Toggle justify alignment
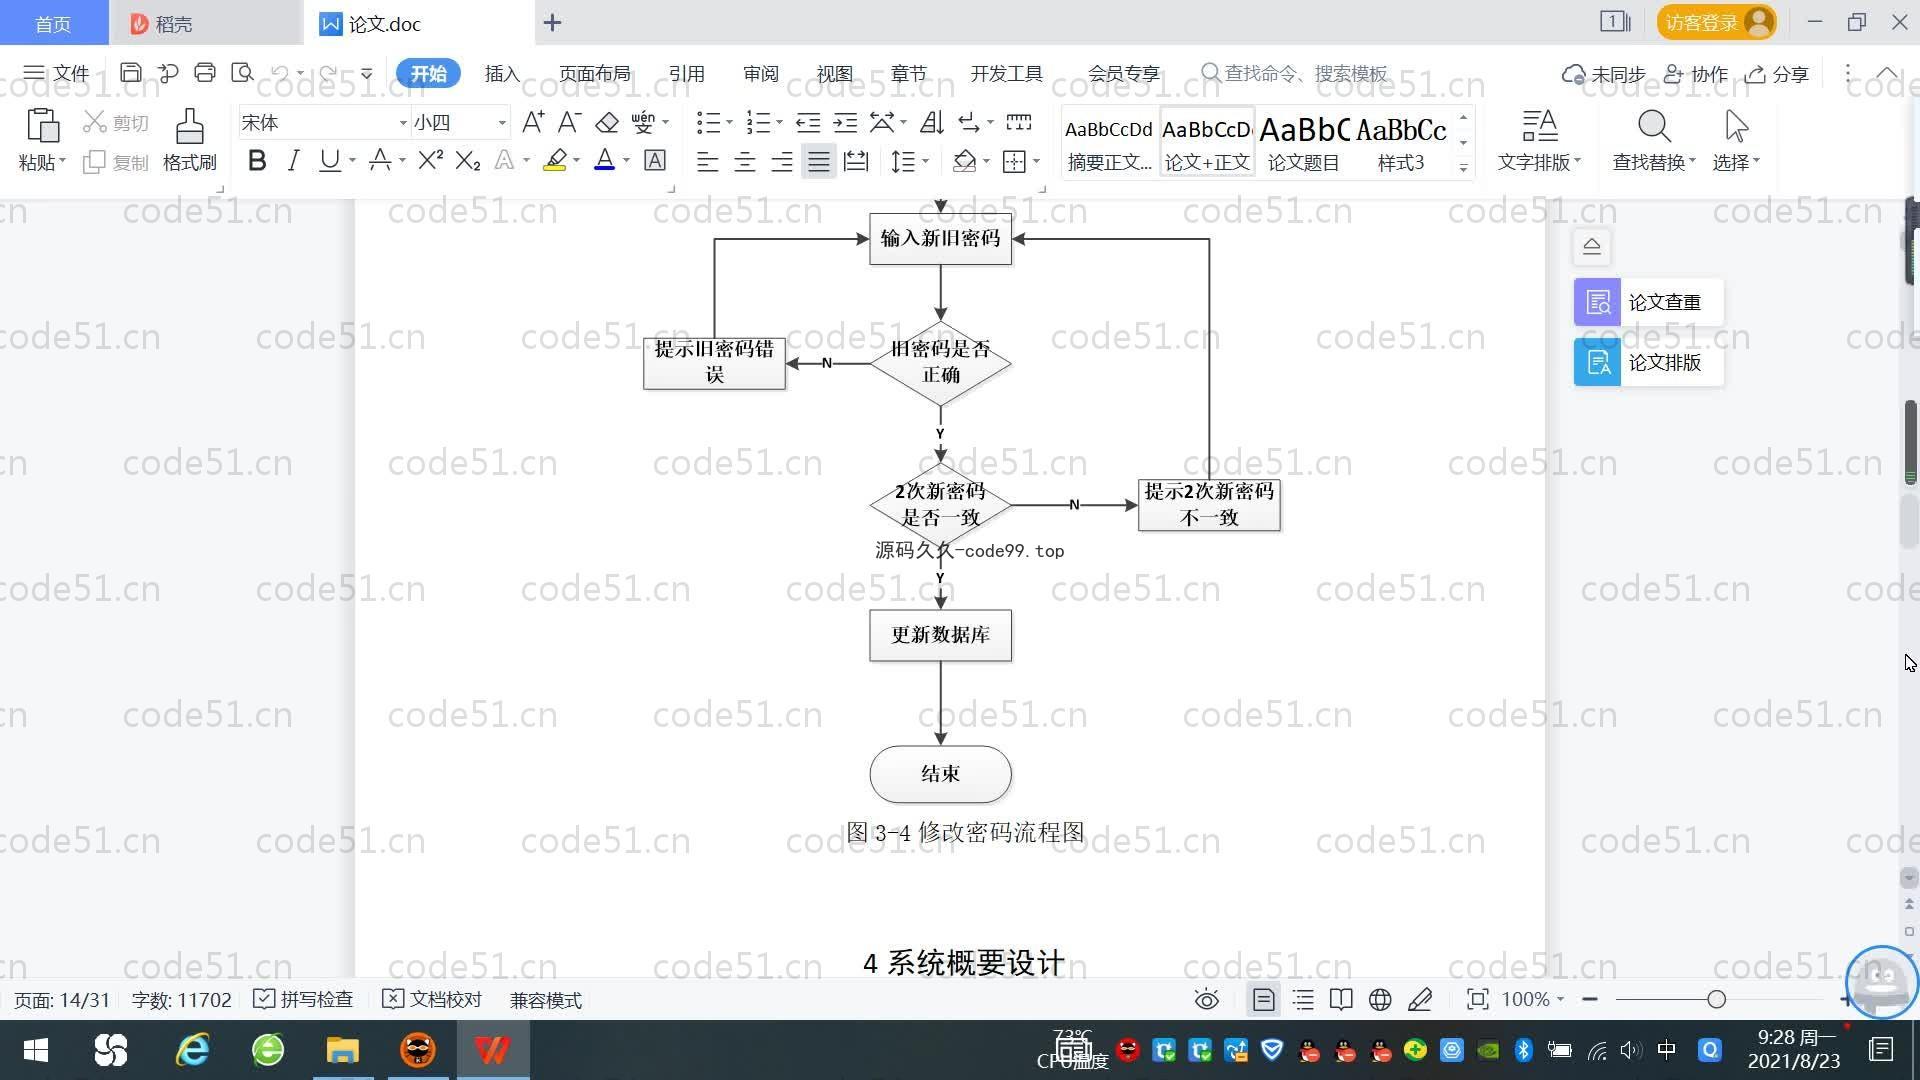The height and width of the screenshot is (1080, 1920). [819, 160]
